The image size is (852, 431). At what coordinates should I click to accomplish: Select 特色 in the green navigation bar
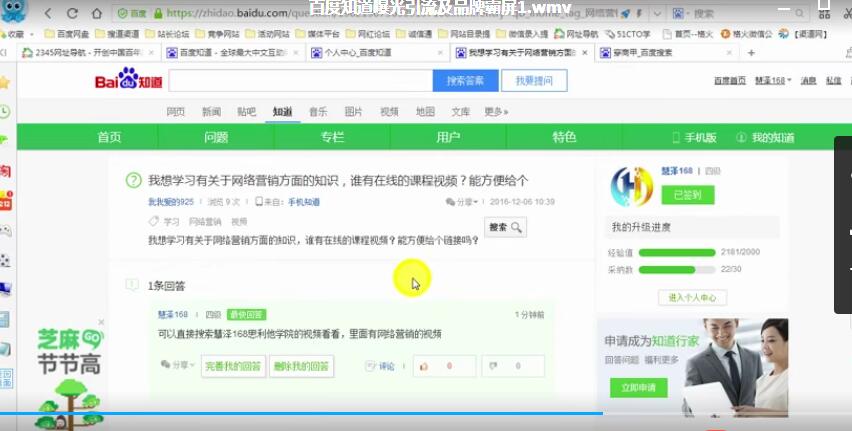[x=564, y=137]
